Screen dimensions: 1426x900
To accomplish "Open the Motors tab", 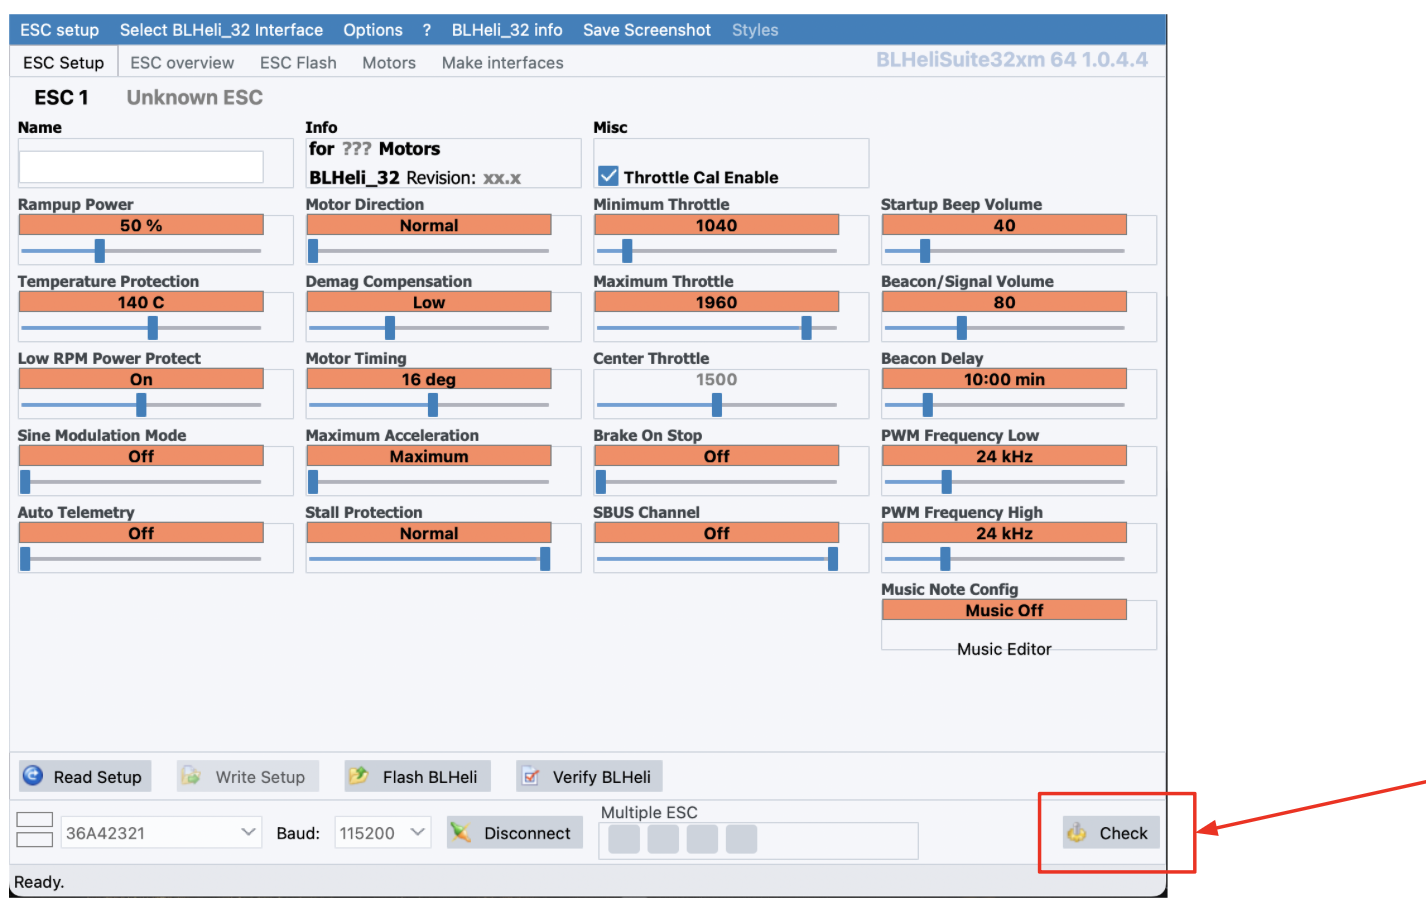I will [x=389, y=63].
